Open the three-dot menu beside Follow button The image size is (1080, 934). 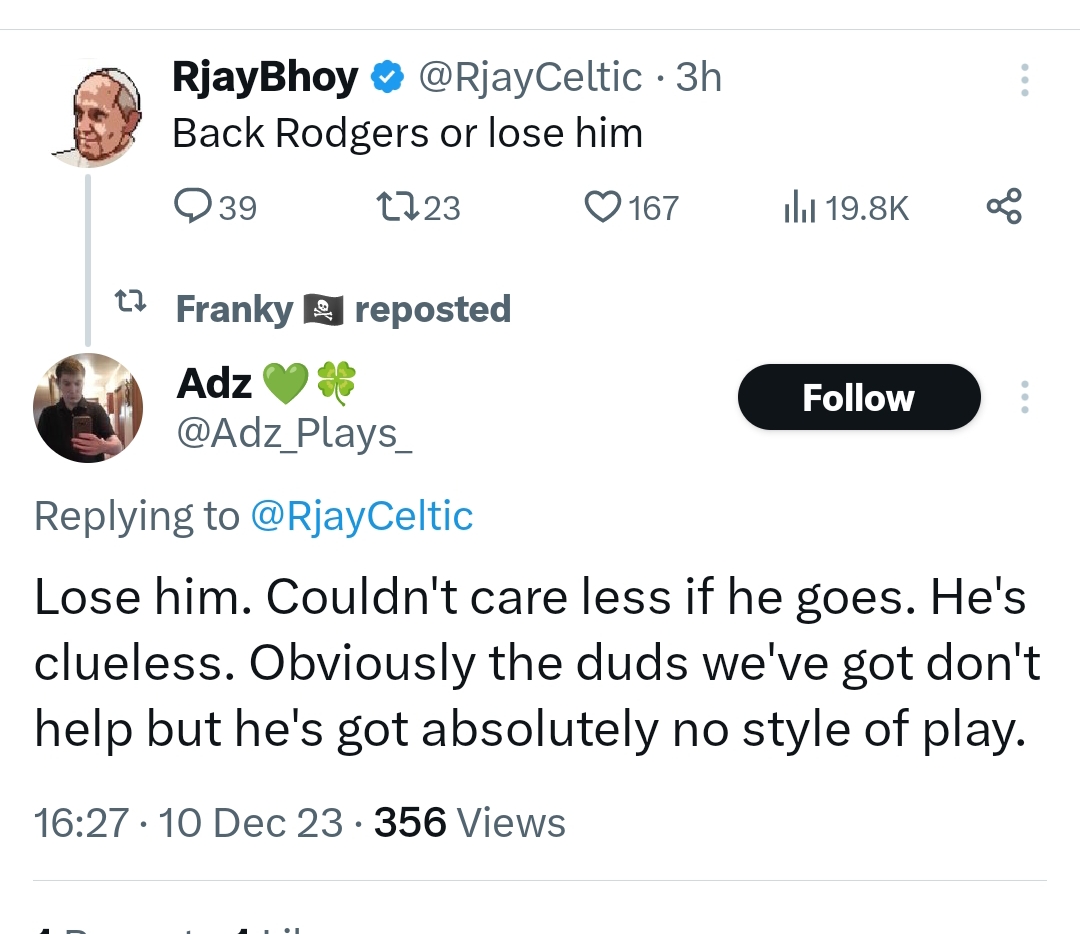point(1023,398)
